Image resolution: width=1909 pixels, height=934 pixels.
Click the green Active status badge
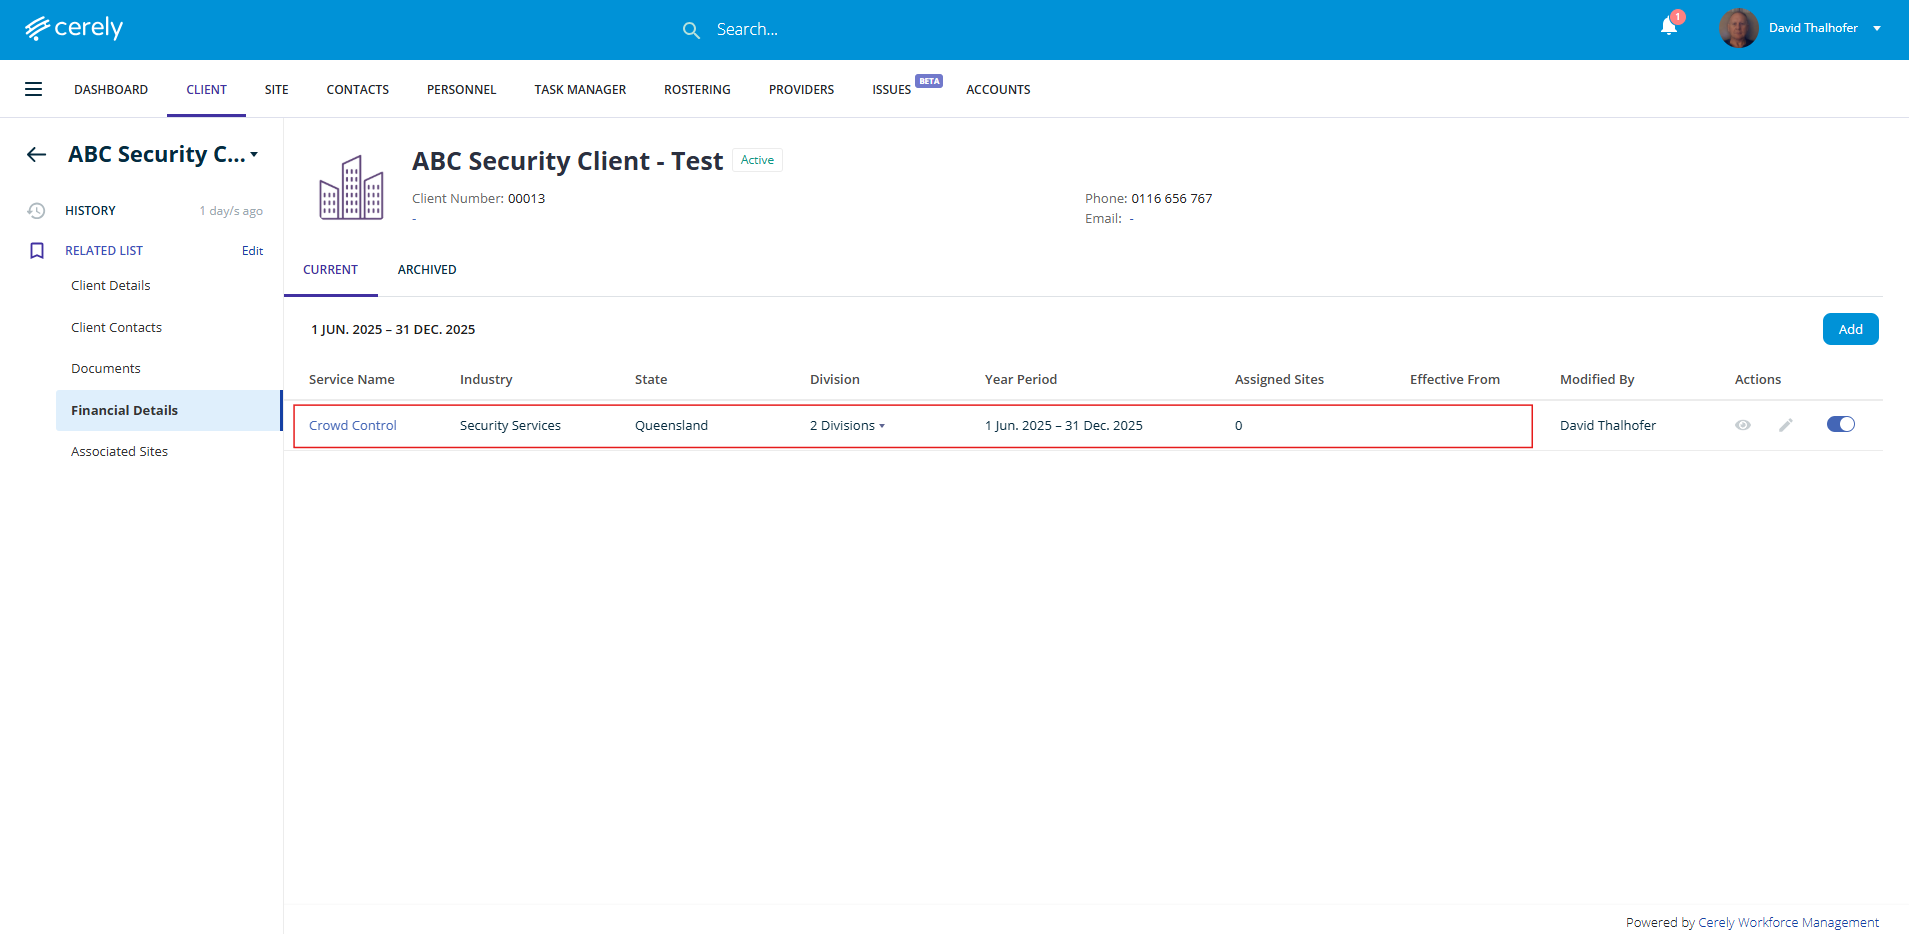pos(757,160)
